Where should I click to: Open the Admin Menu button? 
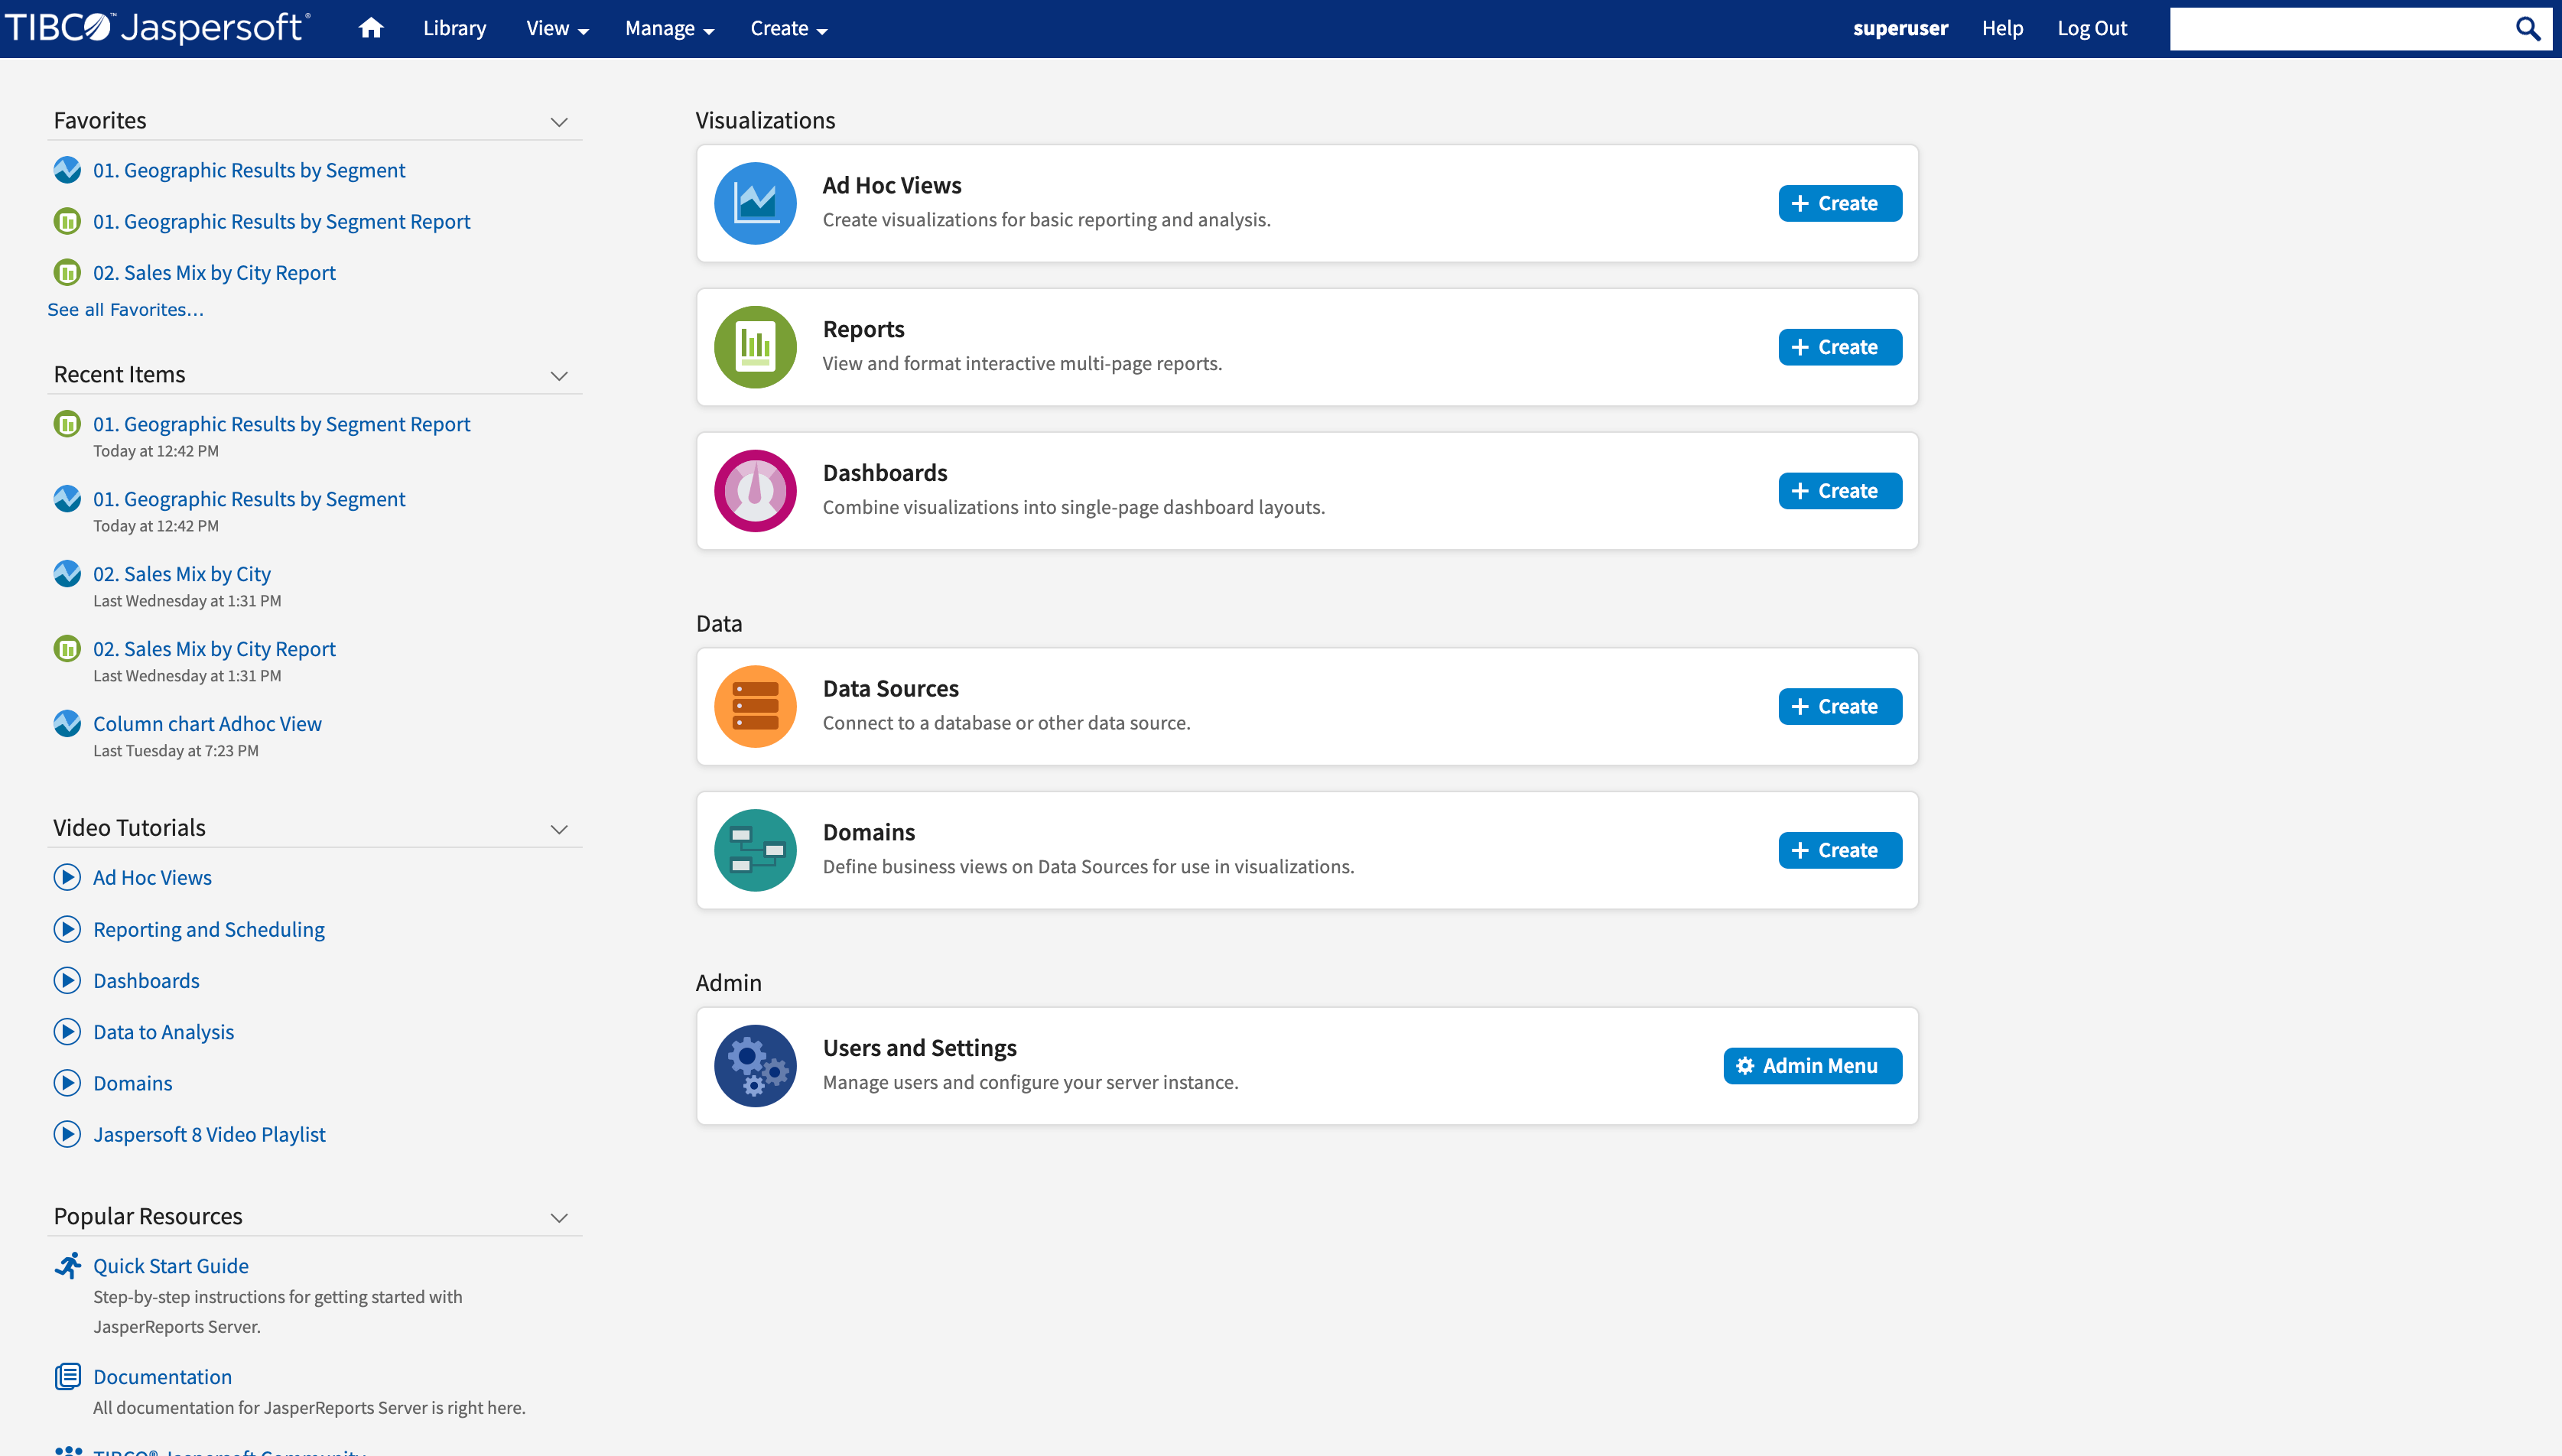pyautogui.click(x=1812, y=1066)
